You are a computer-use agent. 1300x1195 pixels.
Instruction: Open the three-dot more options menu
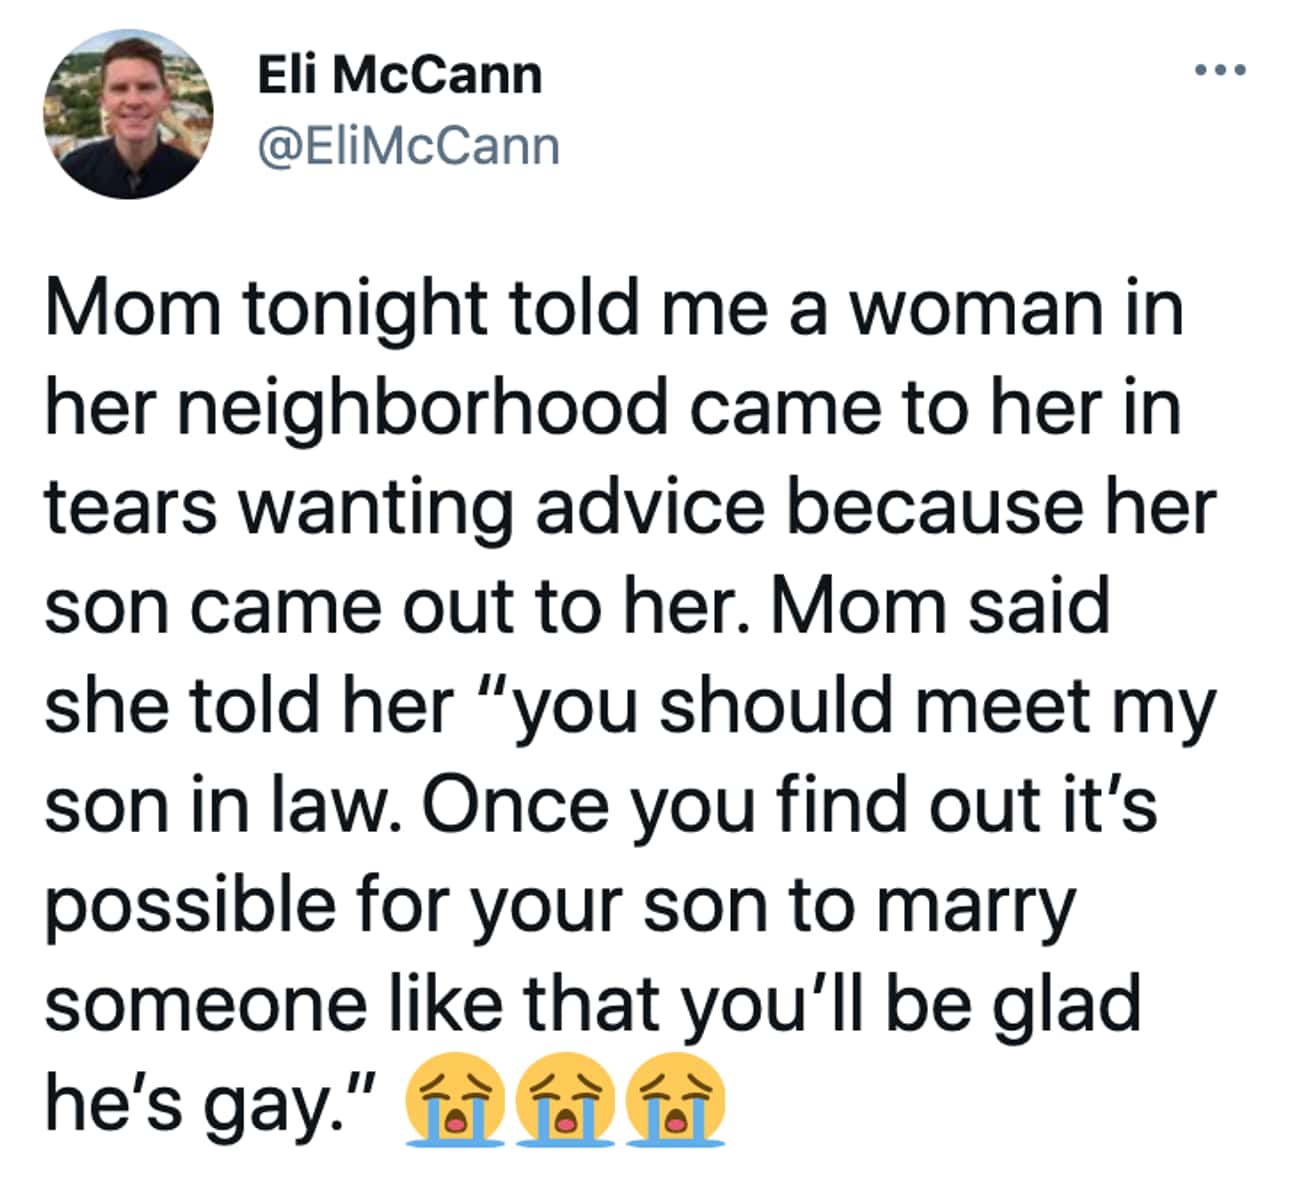1220,70
